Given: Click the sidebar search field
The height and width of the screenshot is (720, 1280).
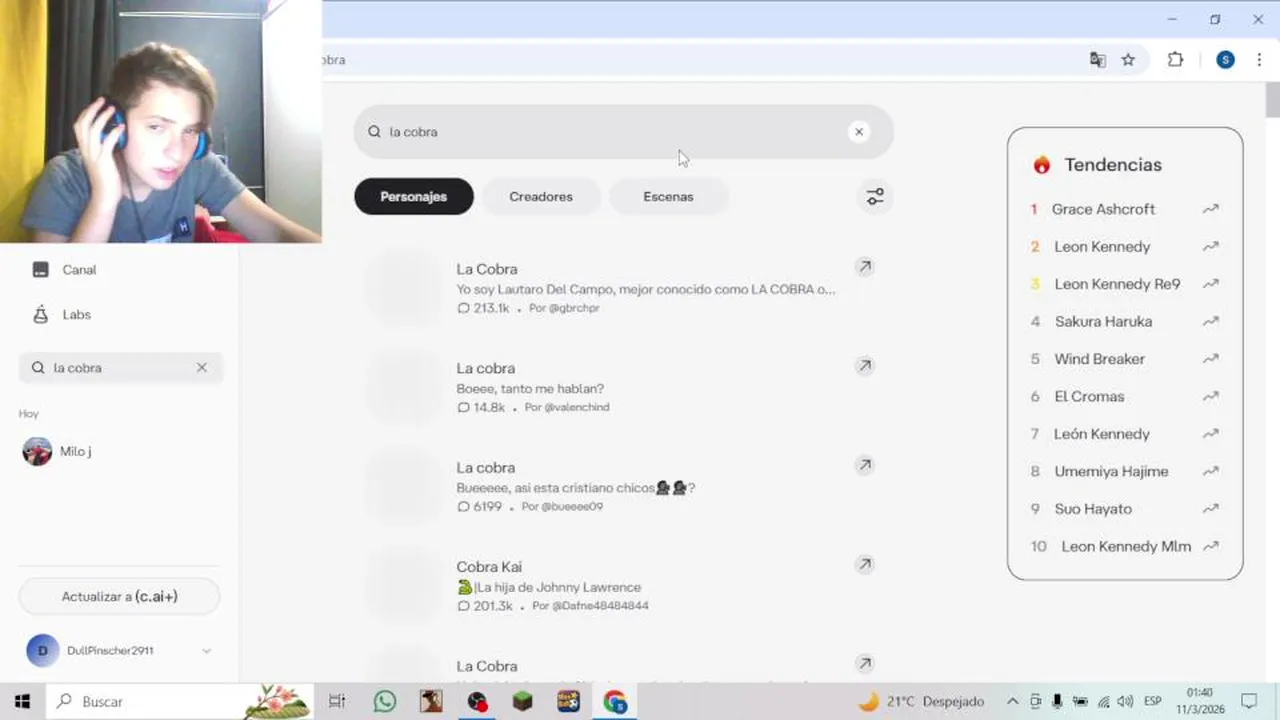Looking at the screenshot, I should tap(120, 368).
